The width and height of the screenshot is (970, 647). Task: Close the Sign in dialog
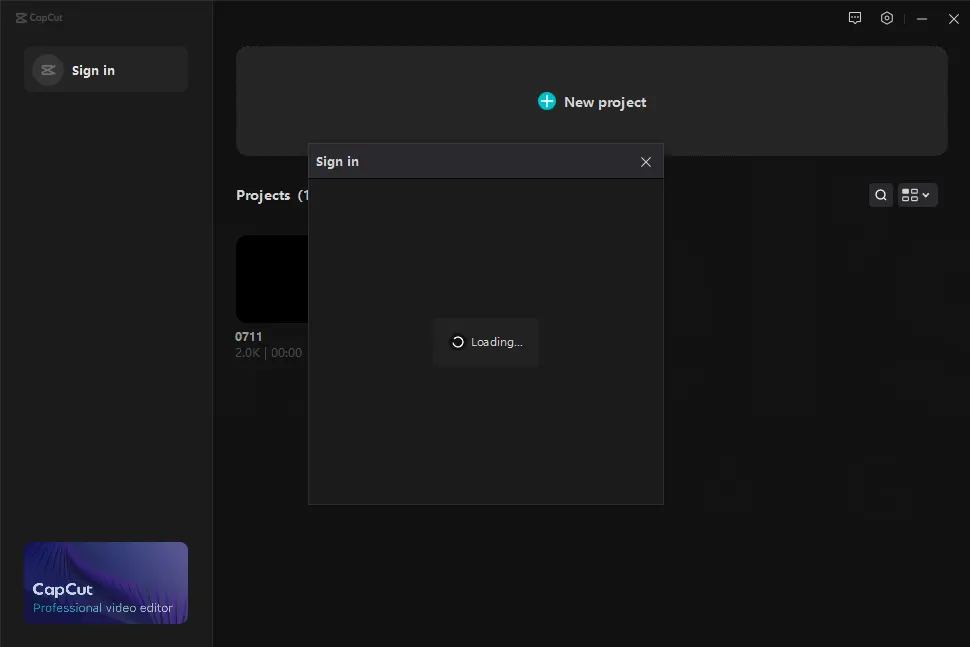pyautogui.click(x=646, y=161)
